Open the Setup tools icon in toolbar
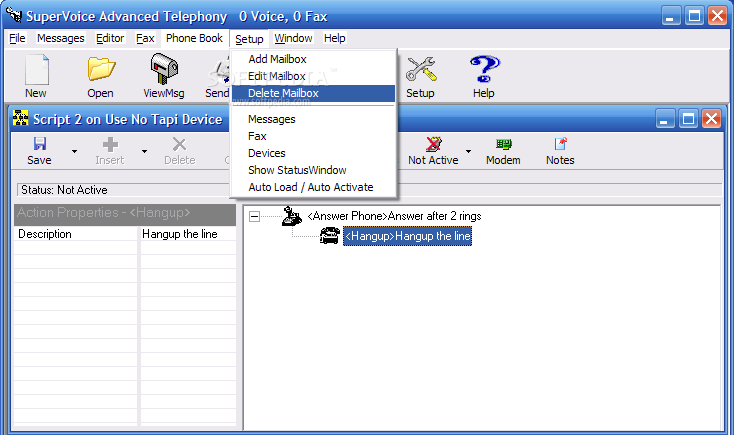Image resolution: width=734 pixels, height=435 pixels. coord(421,69)
